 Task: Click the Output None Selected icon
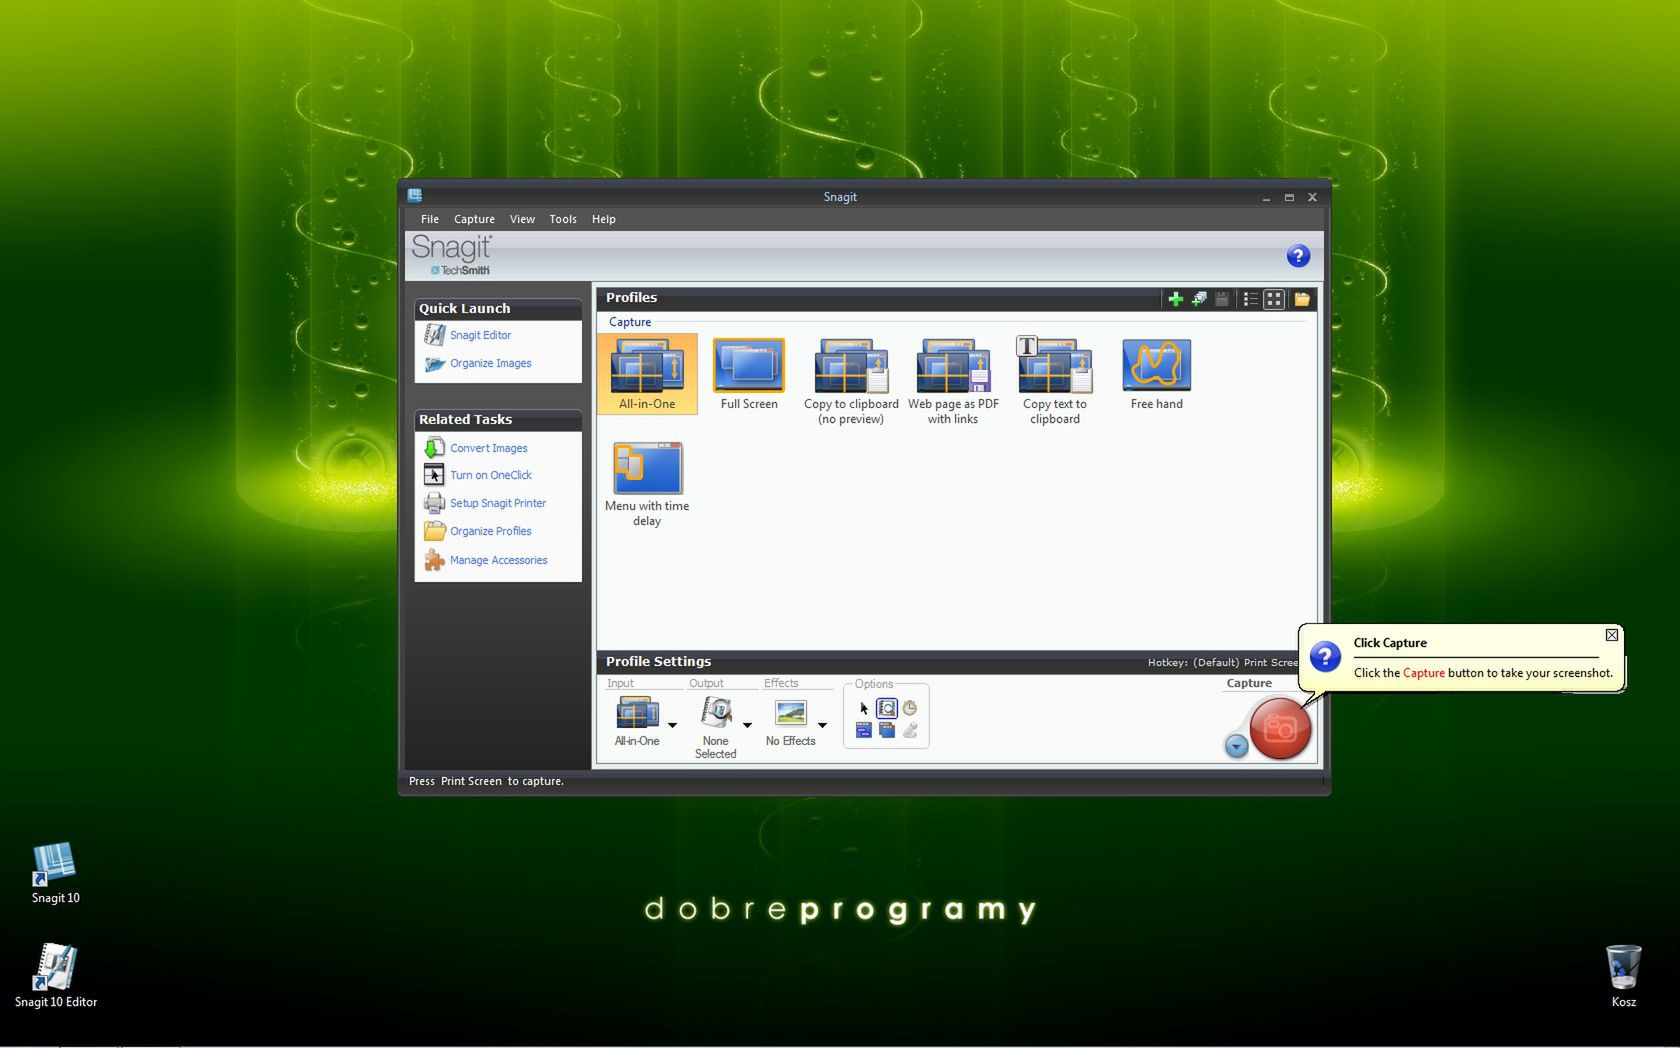point(716,713)
